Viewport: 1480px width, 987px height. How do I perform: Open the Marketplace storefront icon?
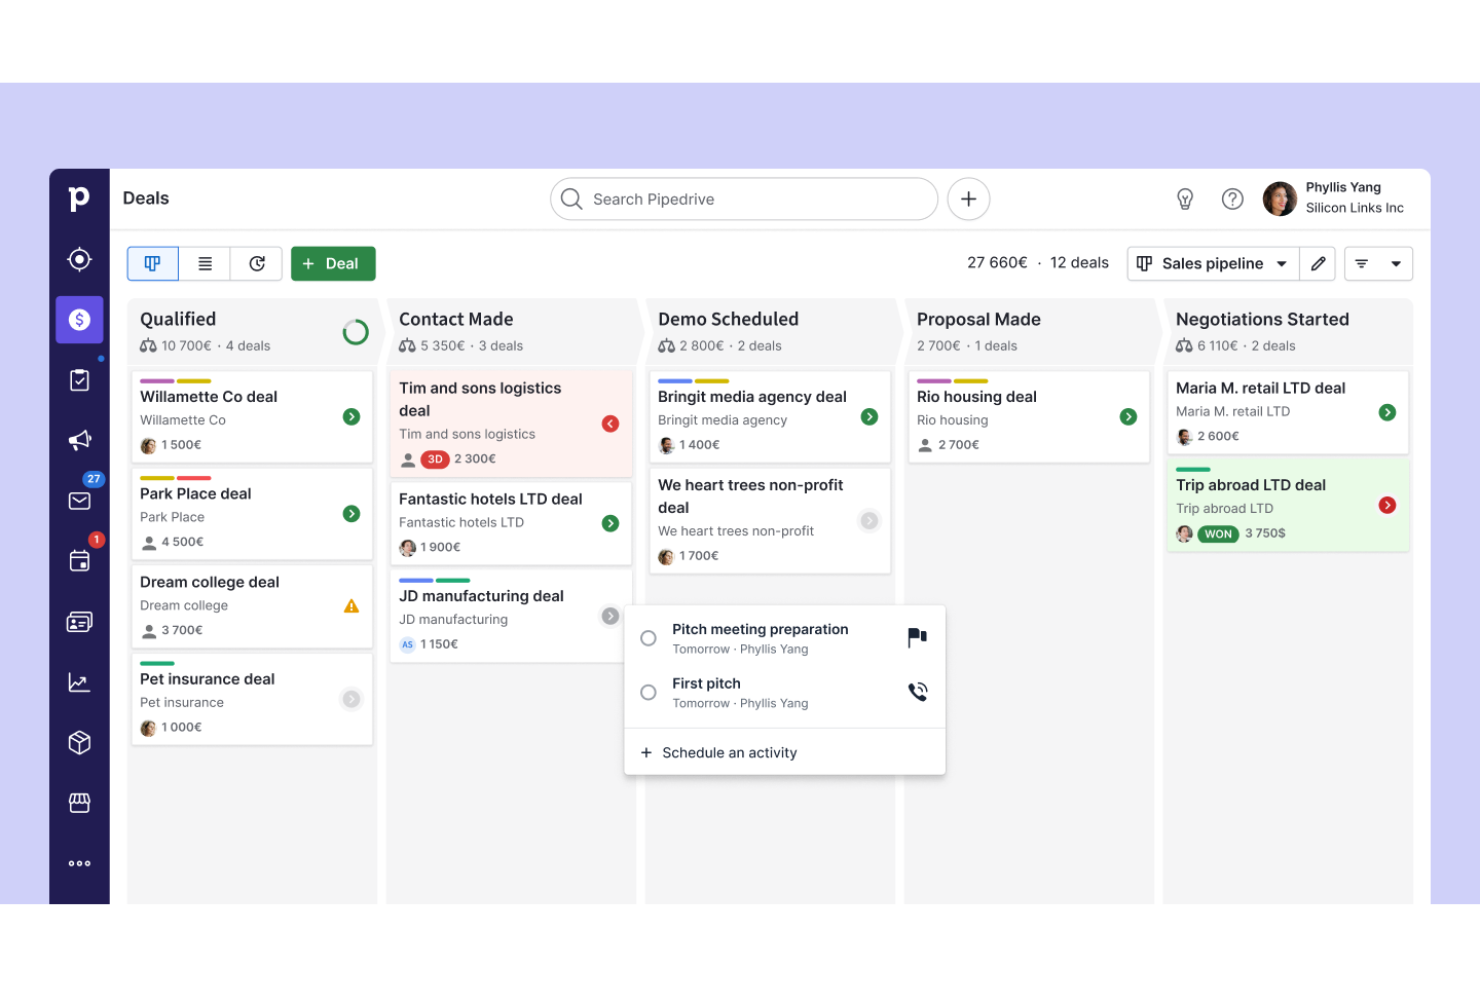pyautogui.click(x=79, y=802)
